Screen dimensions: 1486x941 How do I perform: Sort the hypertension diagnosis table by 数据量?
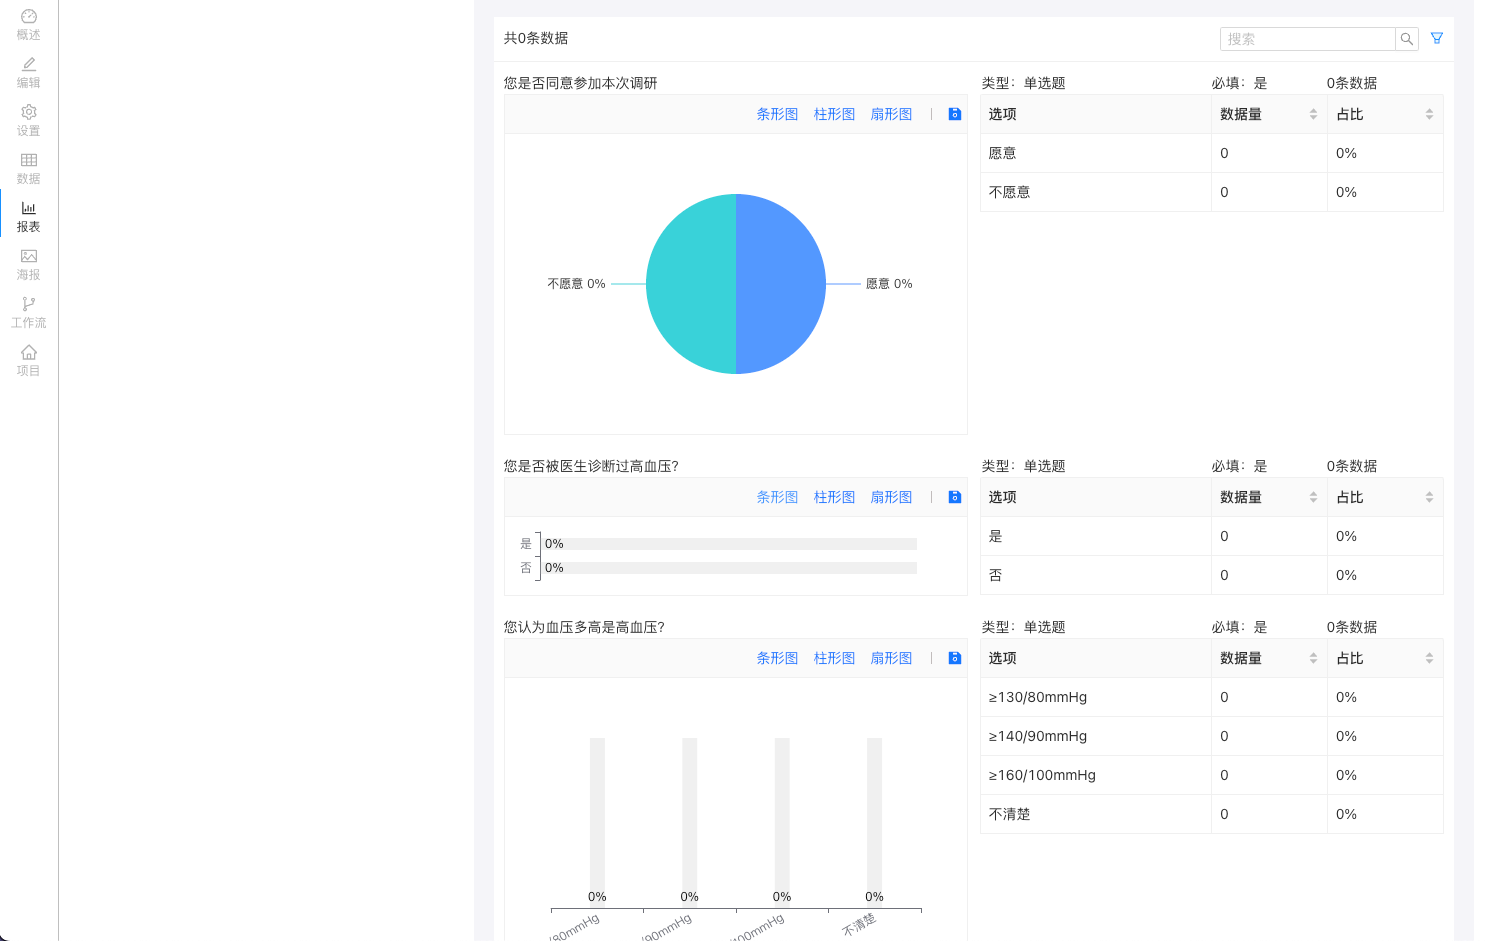[x=1313, y=498]
